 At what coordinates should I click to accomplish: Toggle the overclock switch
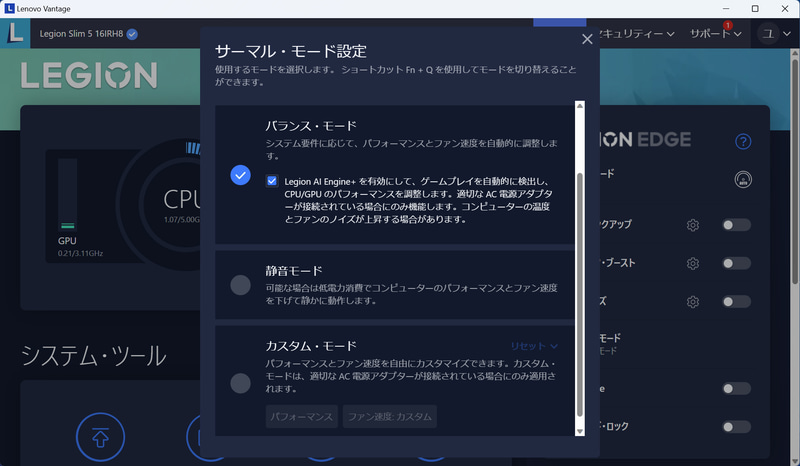pos(736,225)
